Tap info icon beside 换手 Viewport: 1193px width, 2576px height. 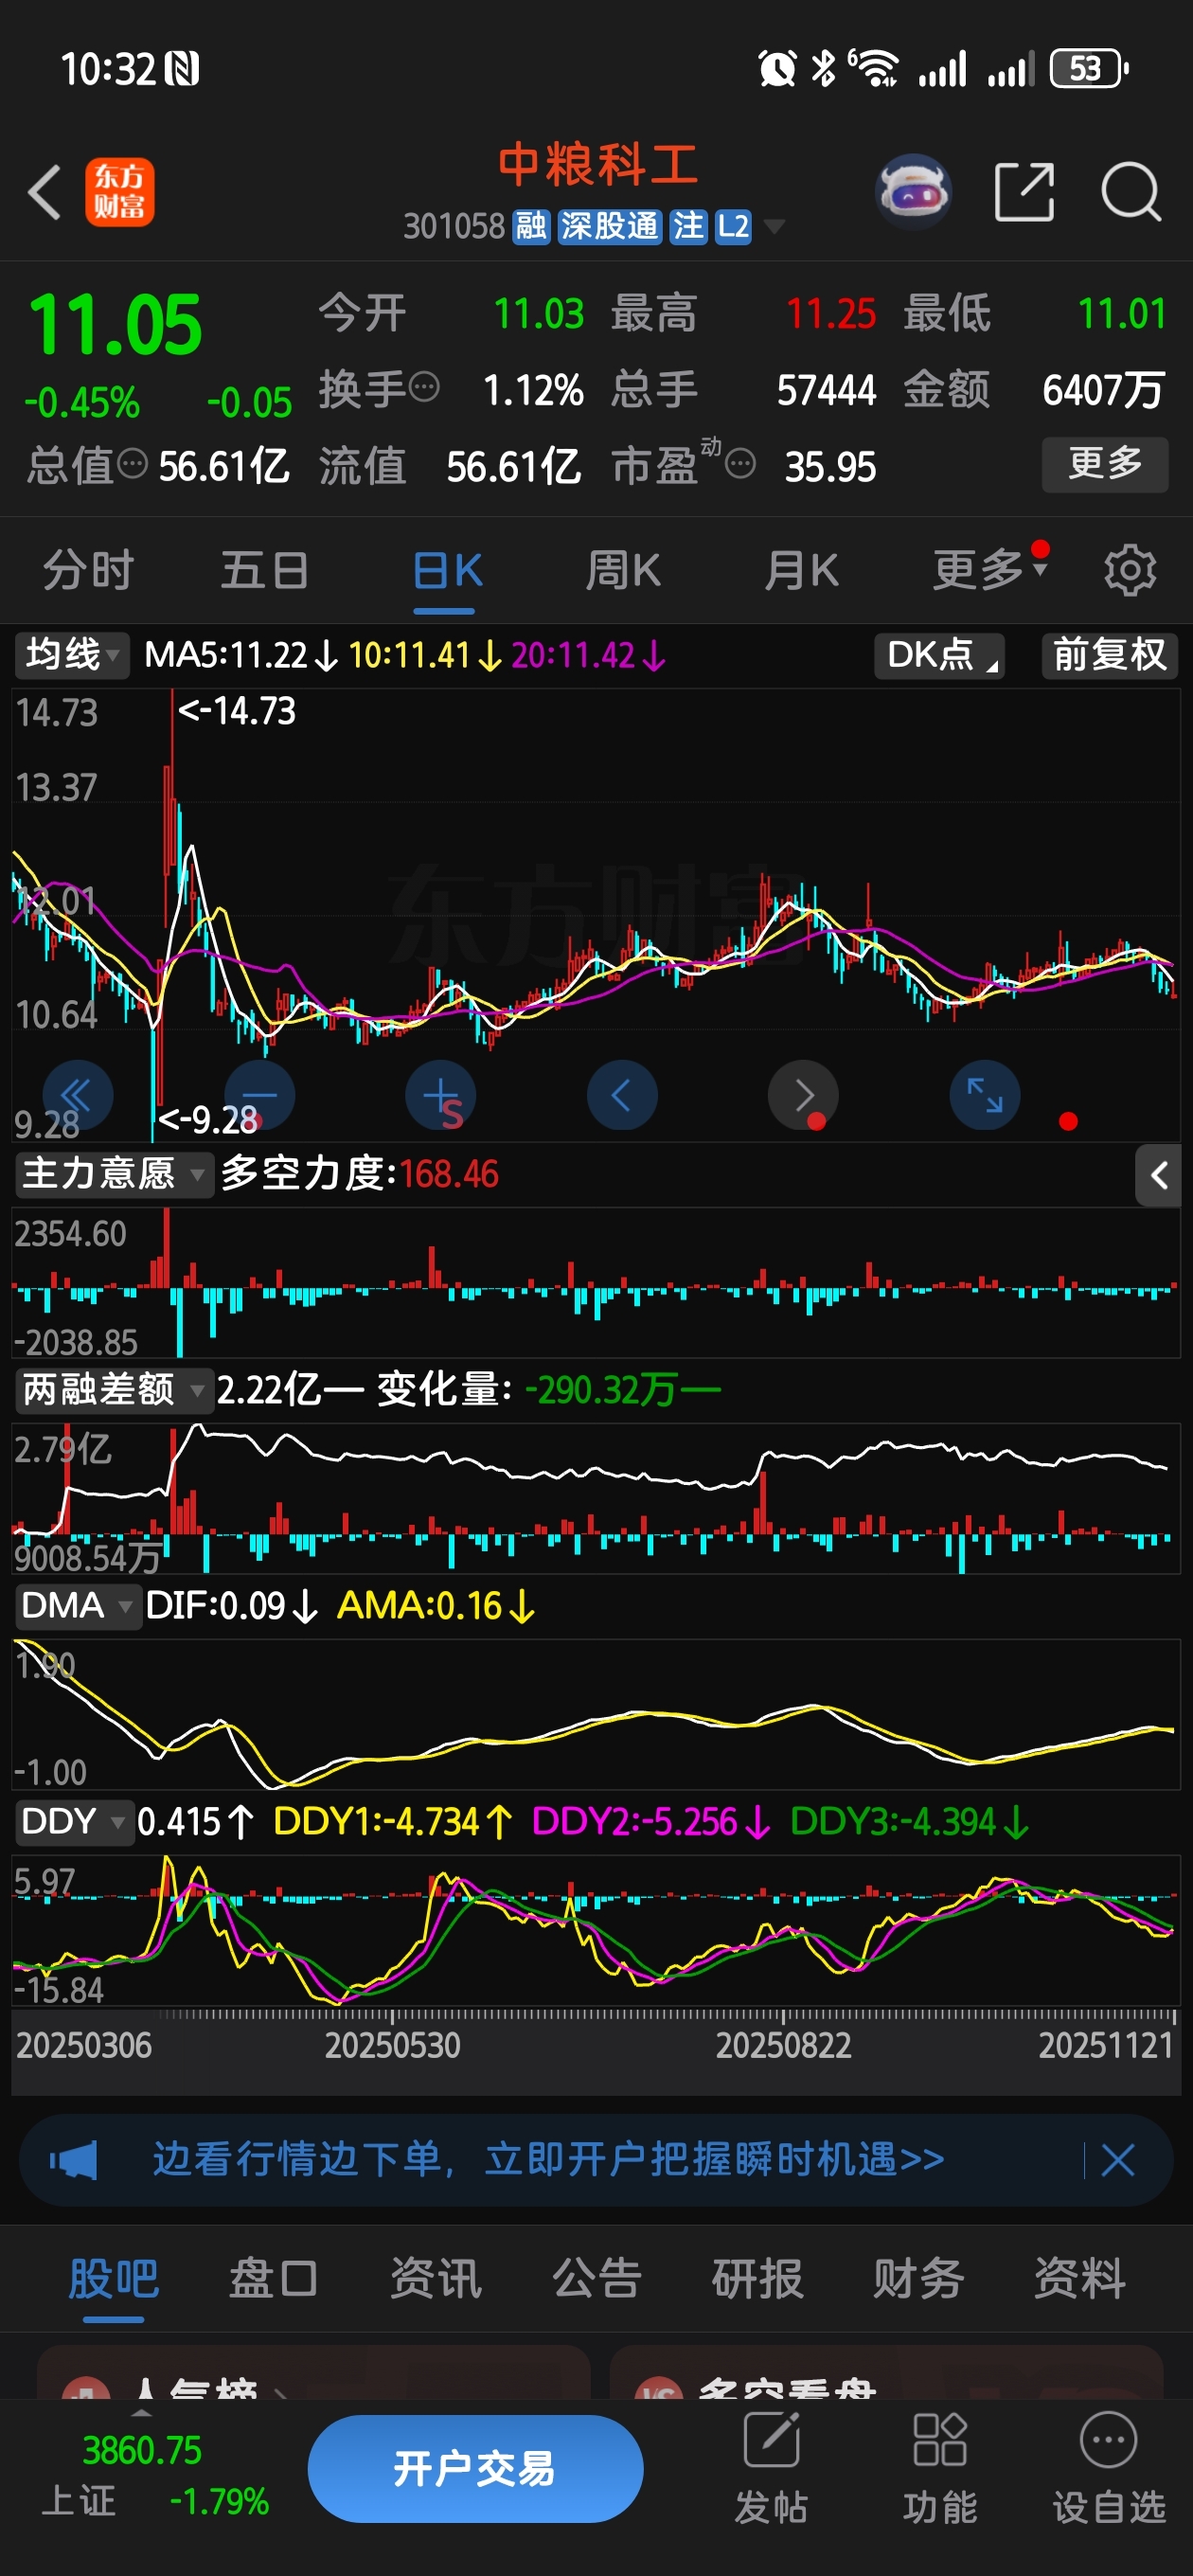click(x=425, y=386)
